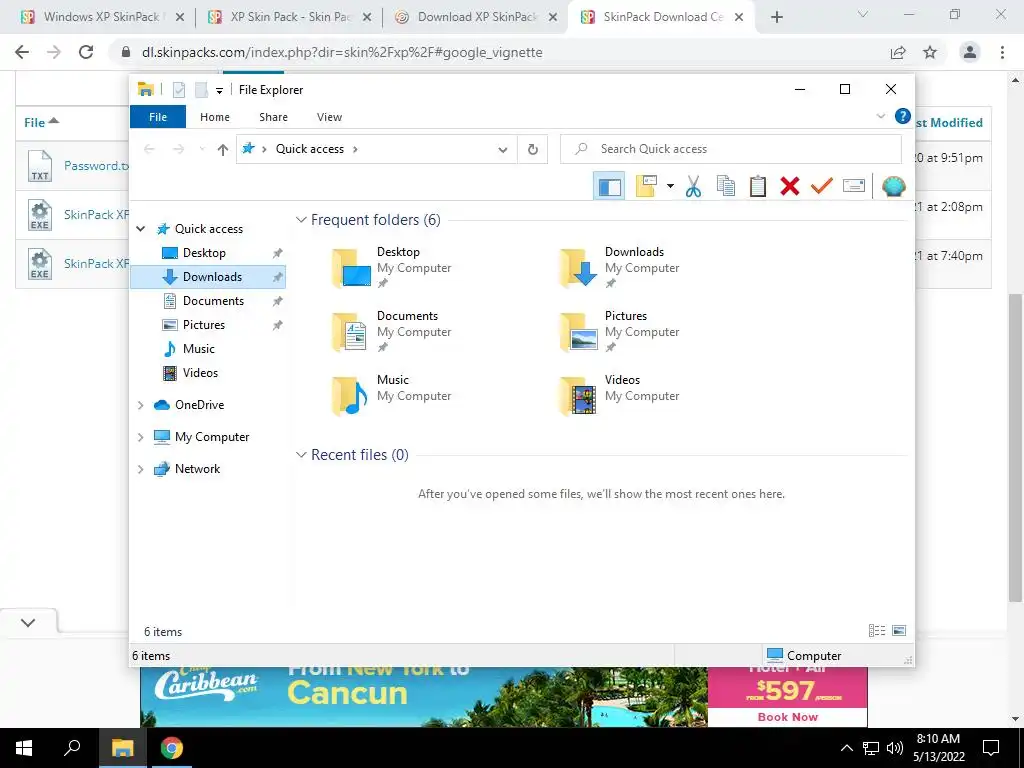Switch to the Home ribbon tab
Image resolution: width=1024 pixels, height=768 pixels.
215,117
